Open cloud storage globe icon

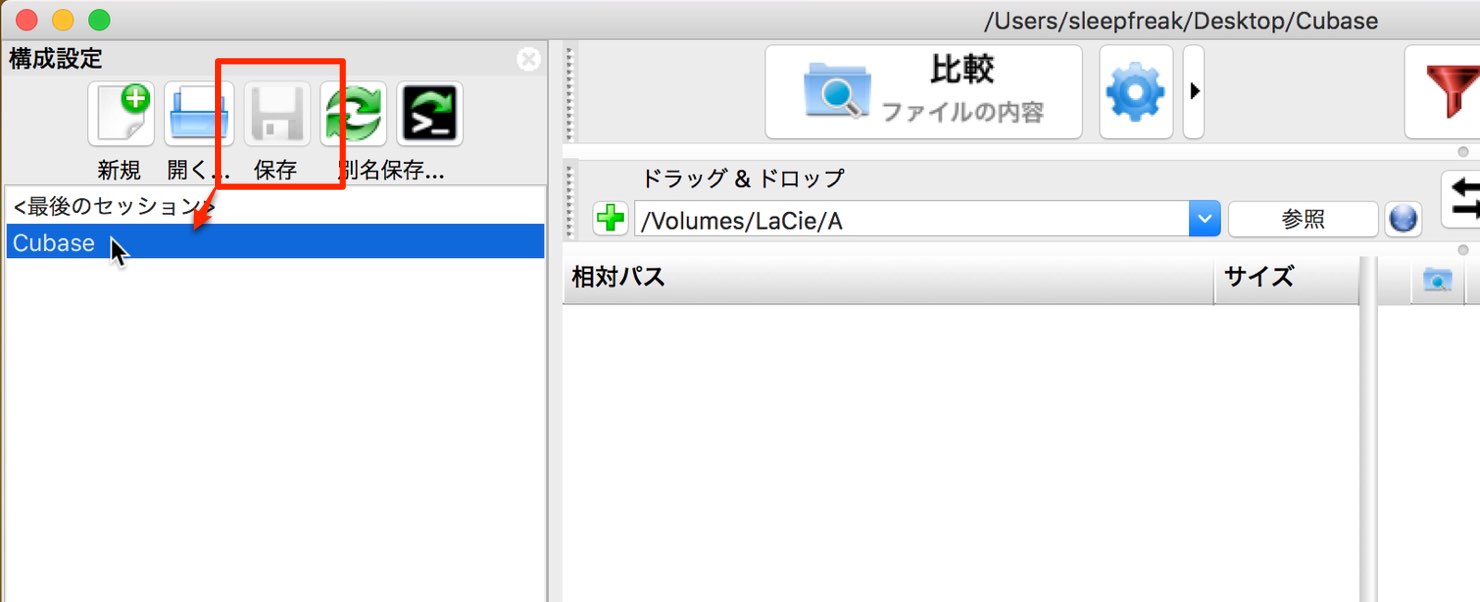1404,220
